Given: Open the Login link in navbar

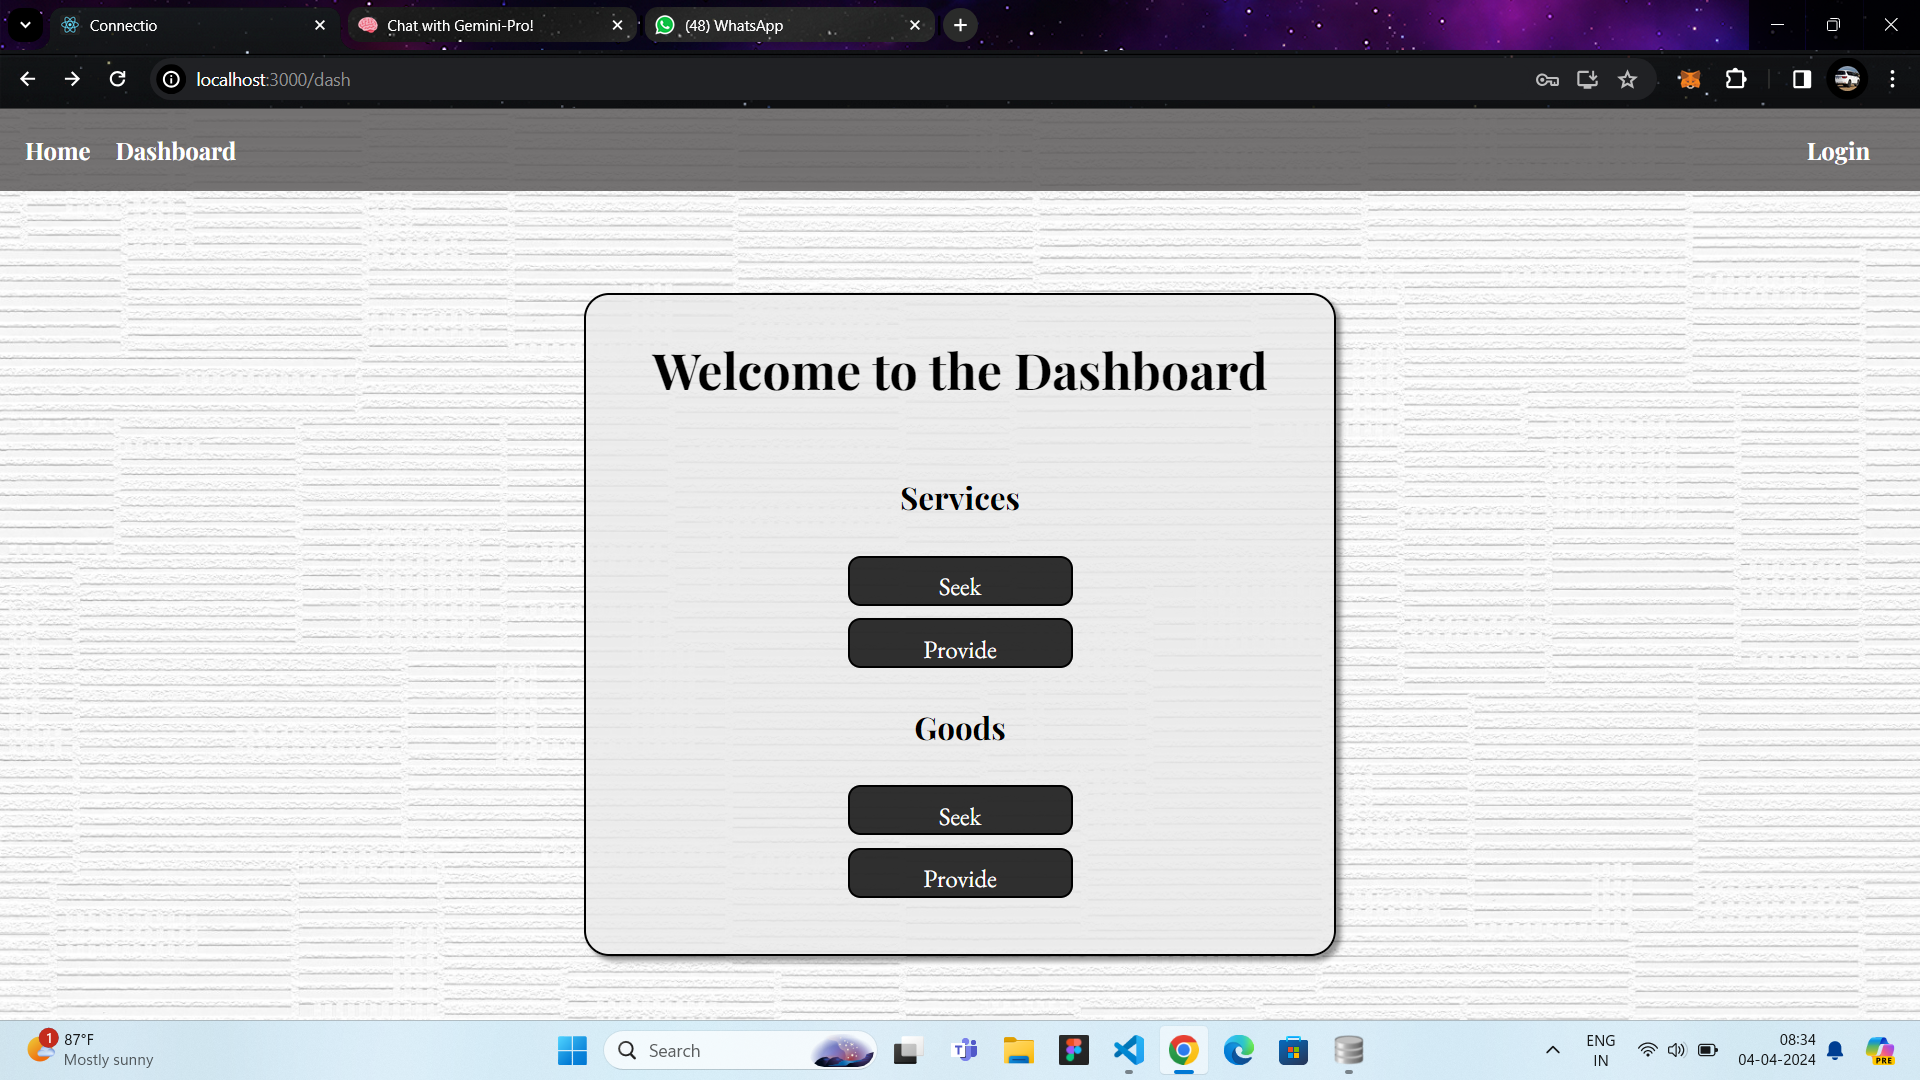Looking at the screenshot, I should pyautogui.click(x=1837, y=151).
